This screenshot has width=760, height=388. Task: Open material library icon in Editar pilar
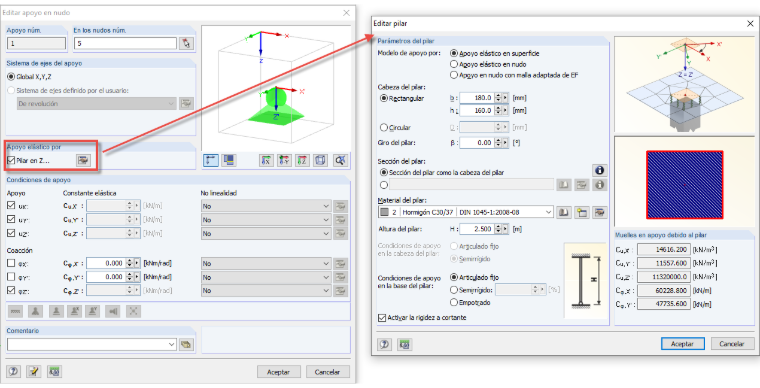(563, 212)
